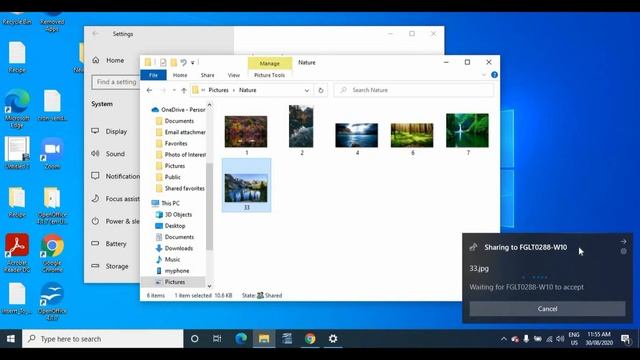The width and height of the screenshot is (640, 360).
Task: Select image thumbnail named 33
Action: point(247,186)
